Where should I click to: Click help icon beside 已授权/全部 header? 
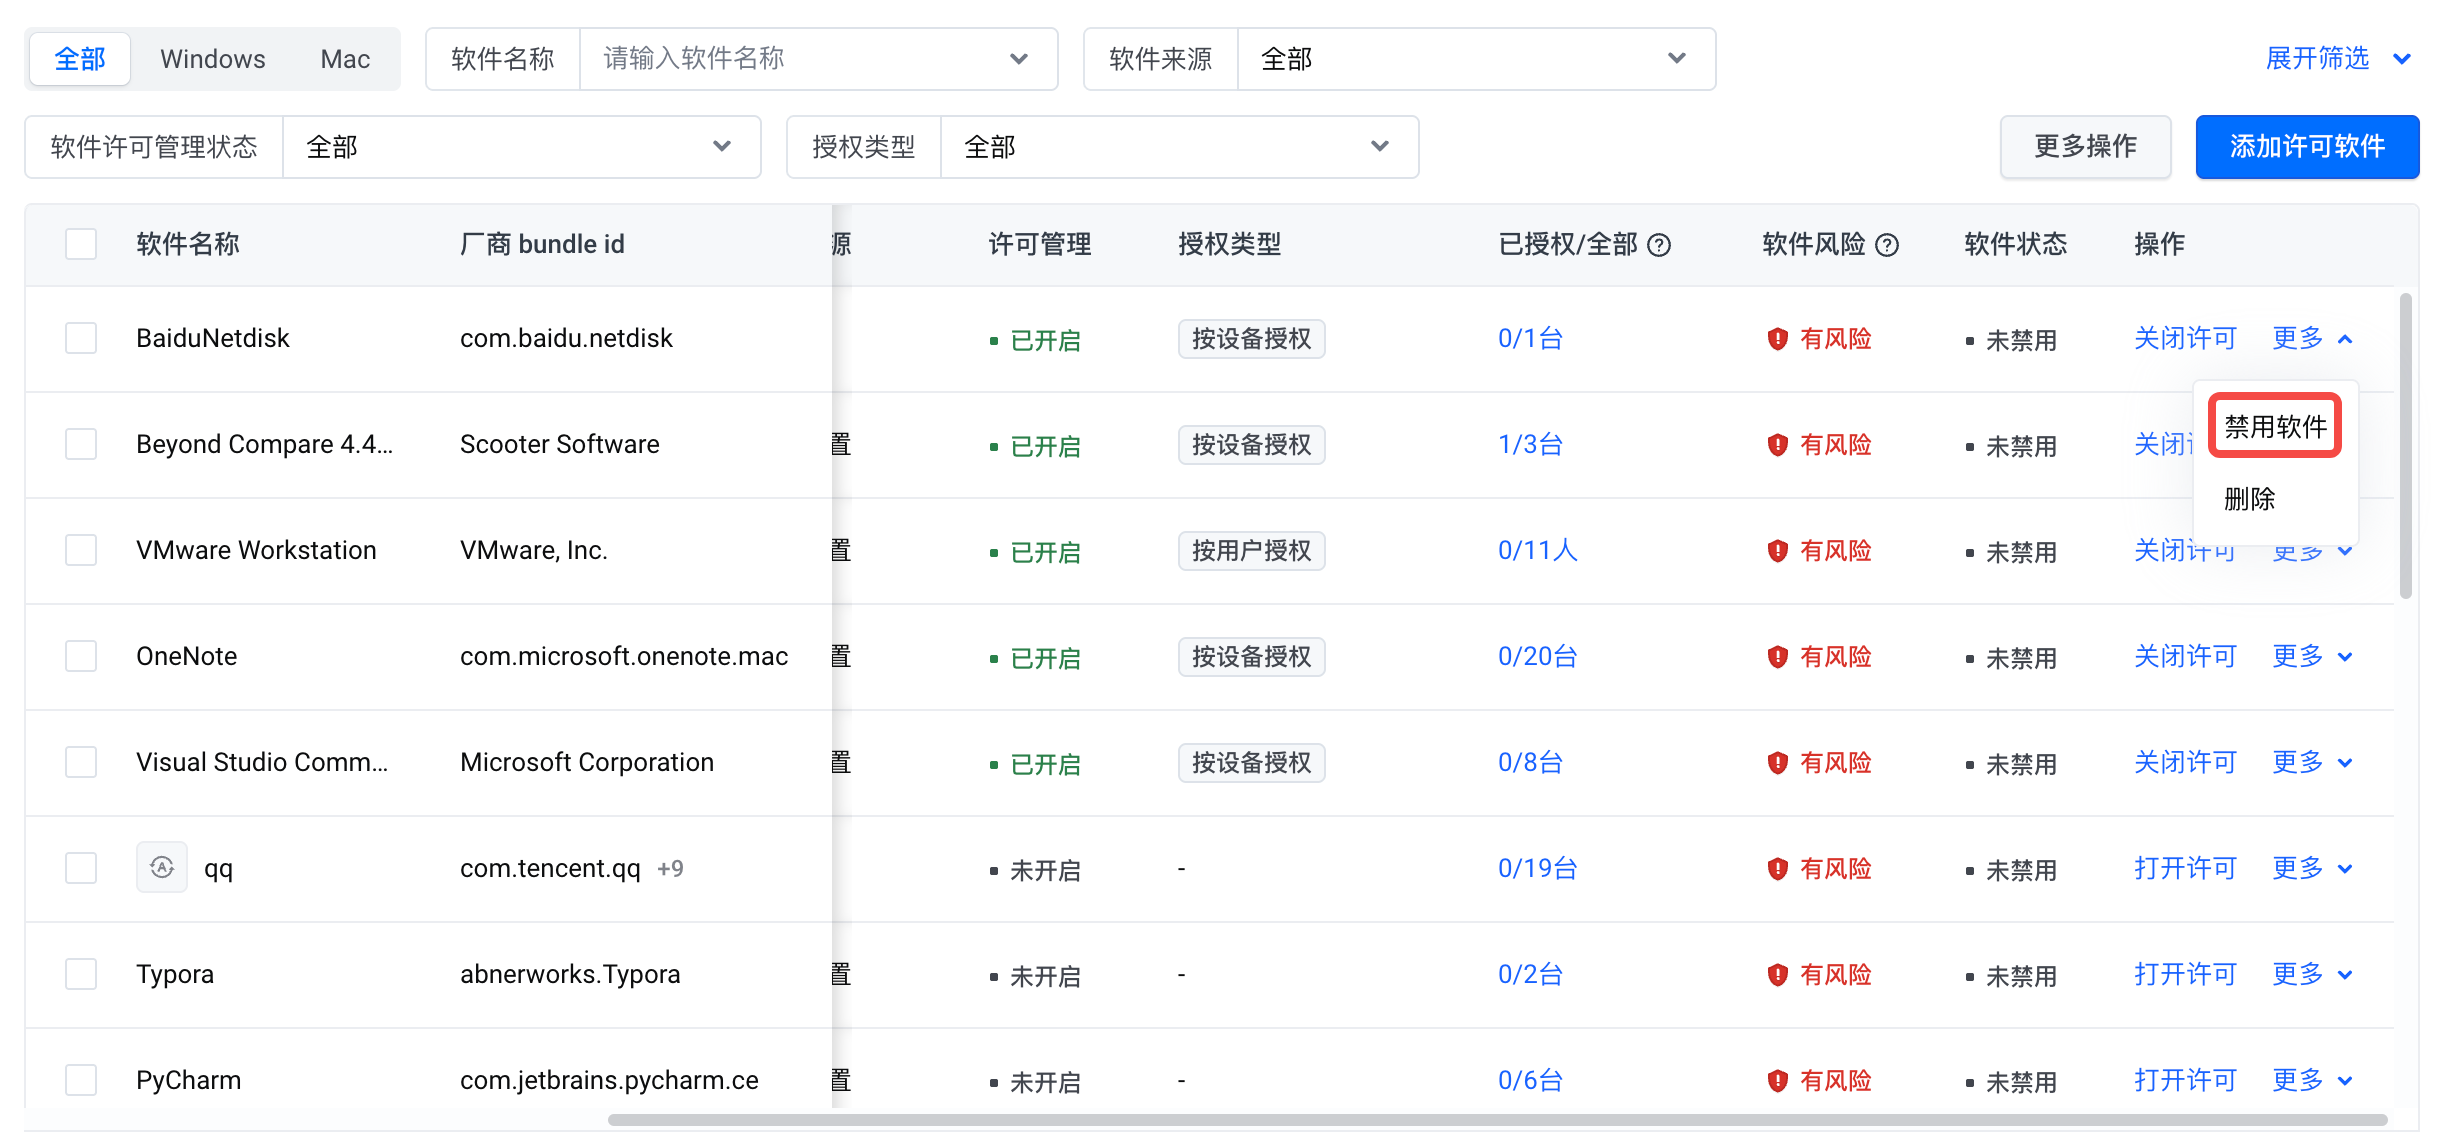pos(1659,245)
